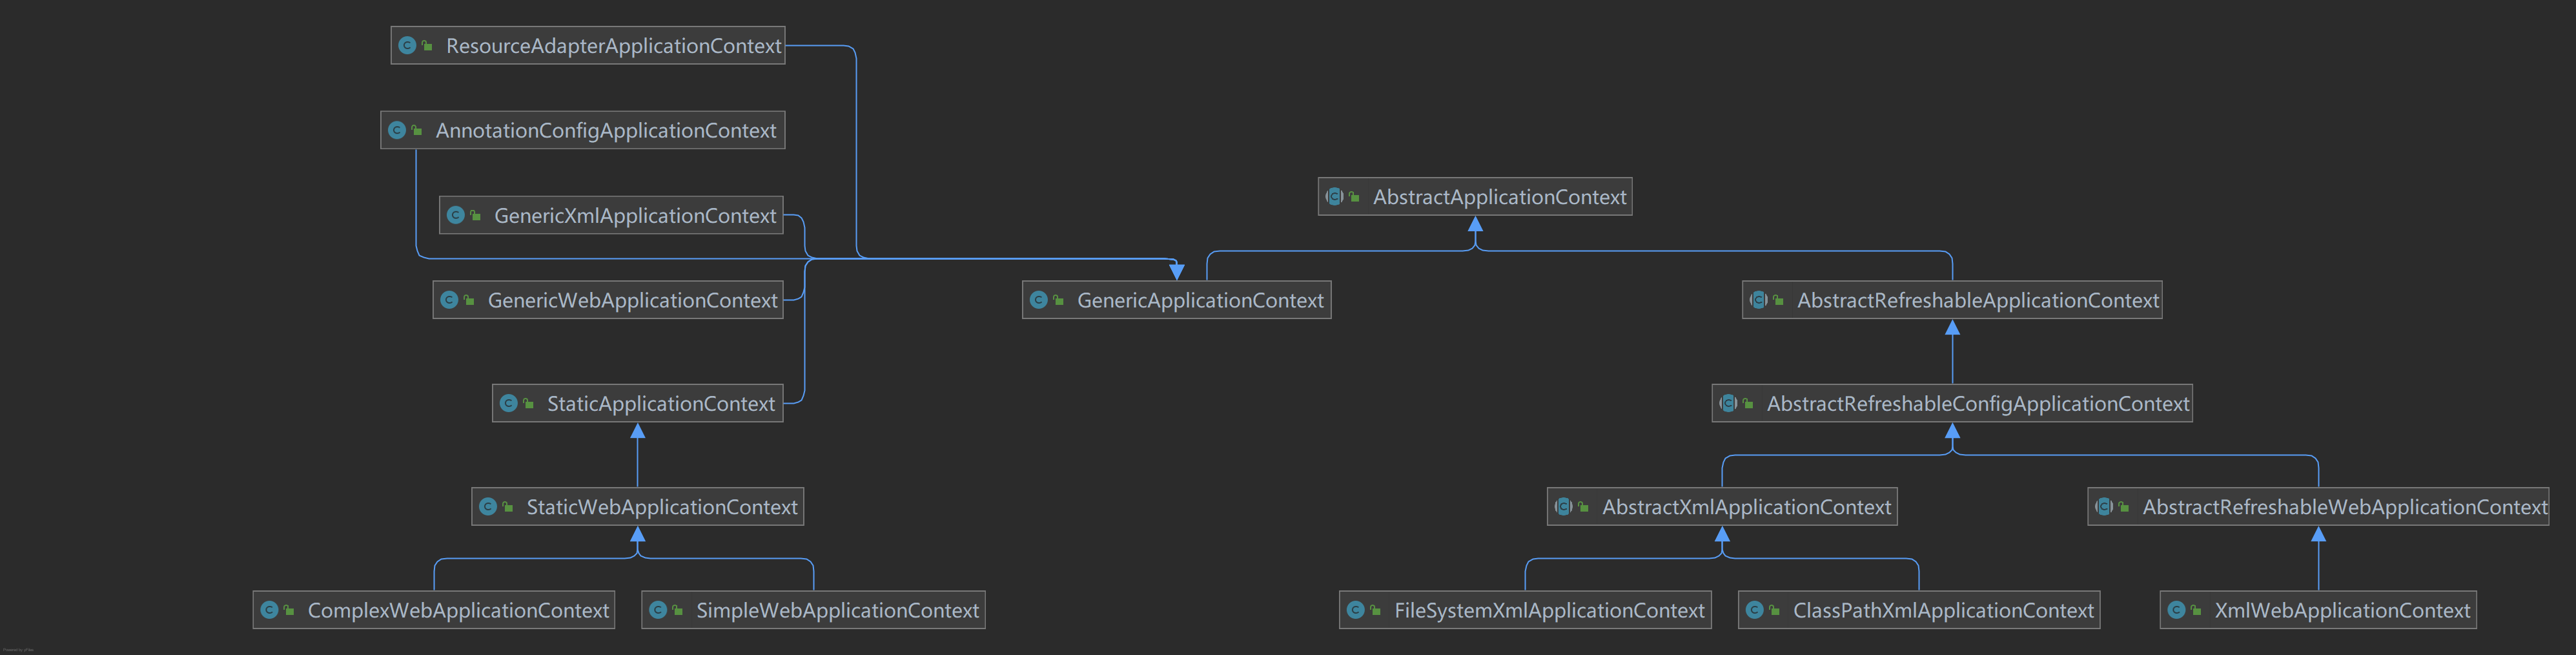Select the AnnotationConfigApplicationContext class node

point(583,130)
